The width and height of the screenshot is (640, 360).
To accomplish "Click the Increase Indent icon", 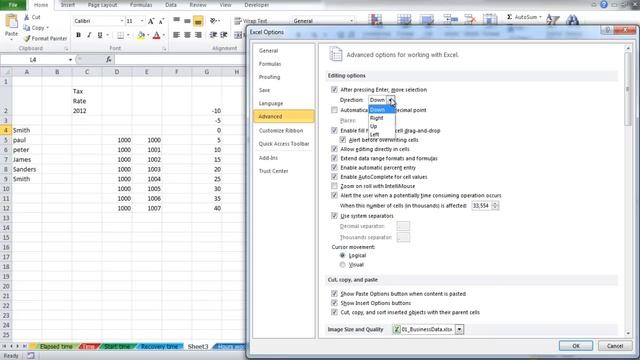I will [224, 36].
